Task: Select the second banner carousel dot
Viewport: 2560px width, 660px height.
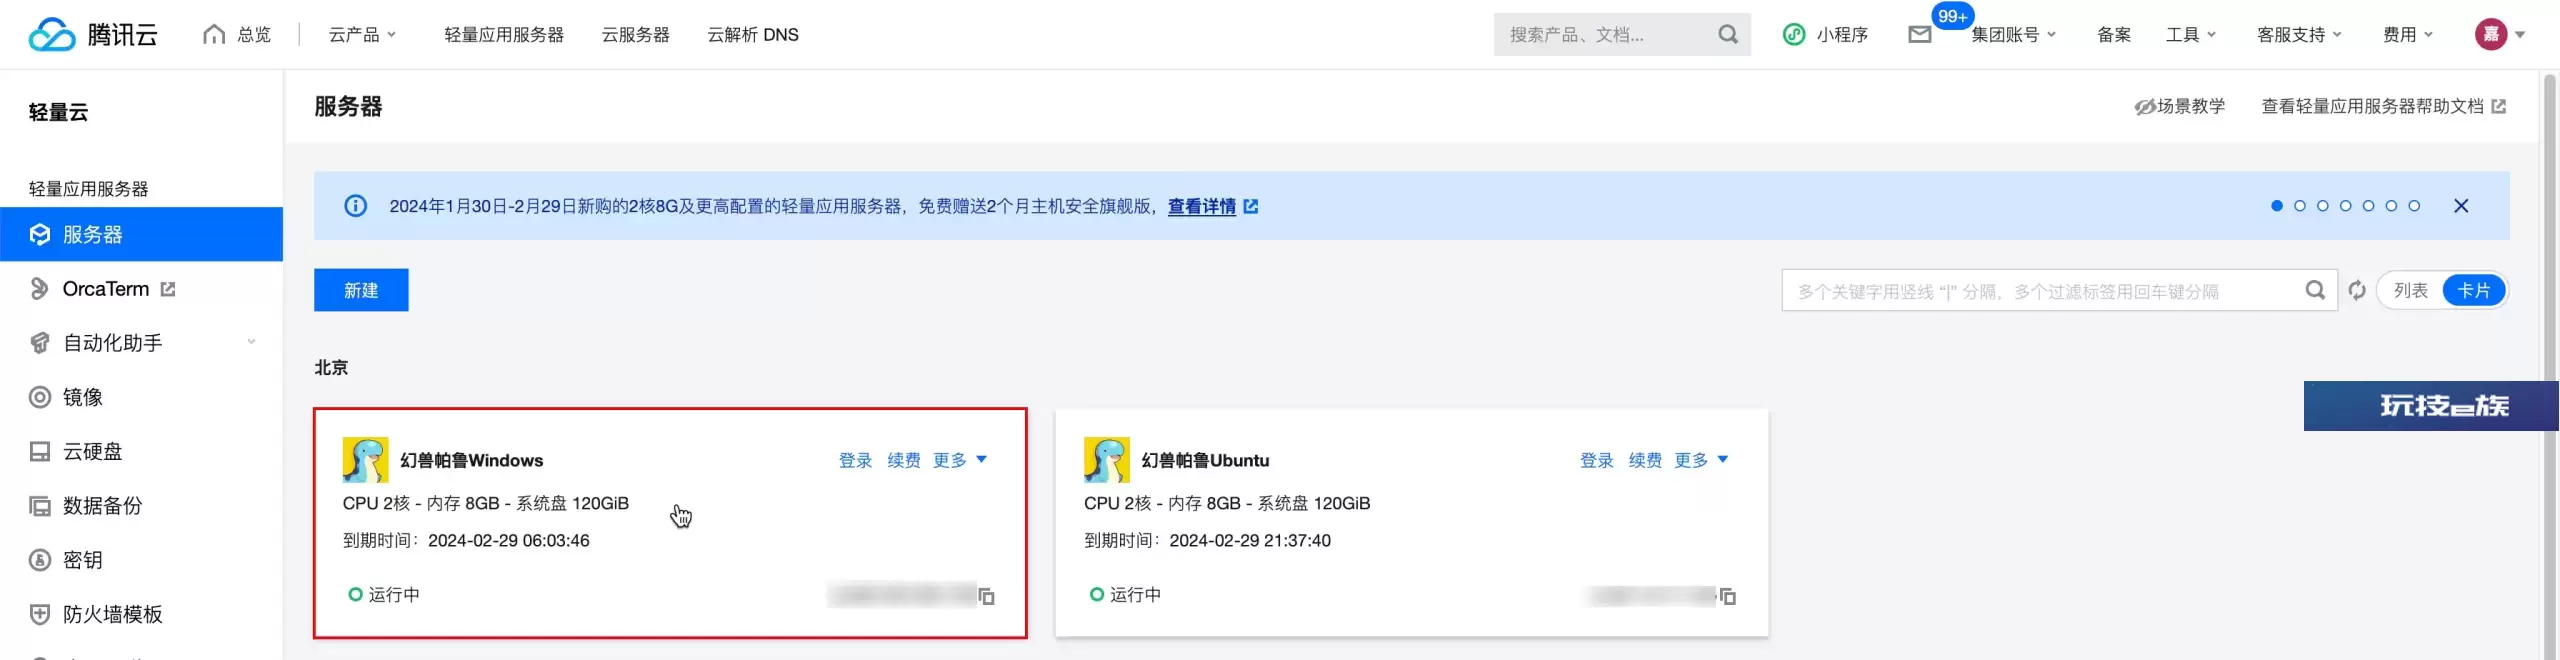Action: pyautogui.click(x=2300, y=206)
